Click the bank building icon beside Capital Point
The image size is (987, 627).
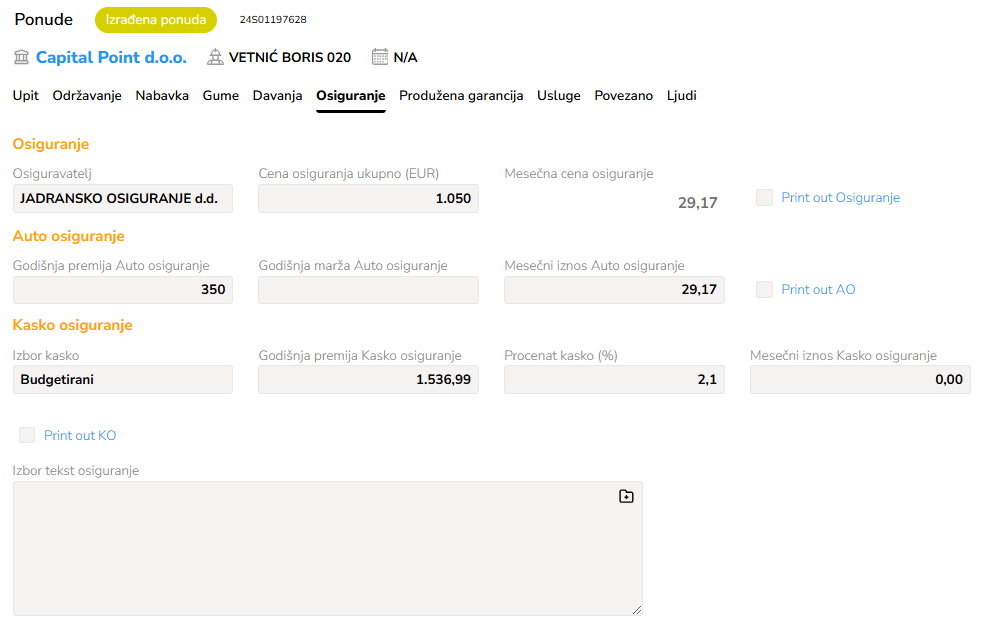tap(21, 57)
